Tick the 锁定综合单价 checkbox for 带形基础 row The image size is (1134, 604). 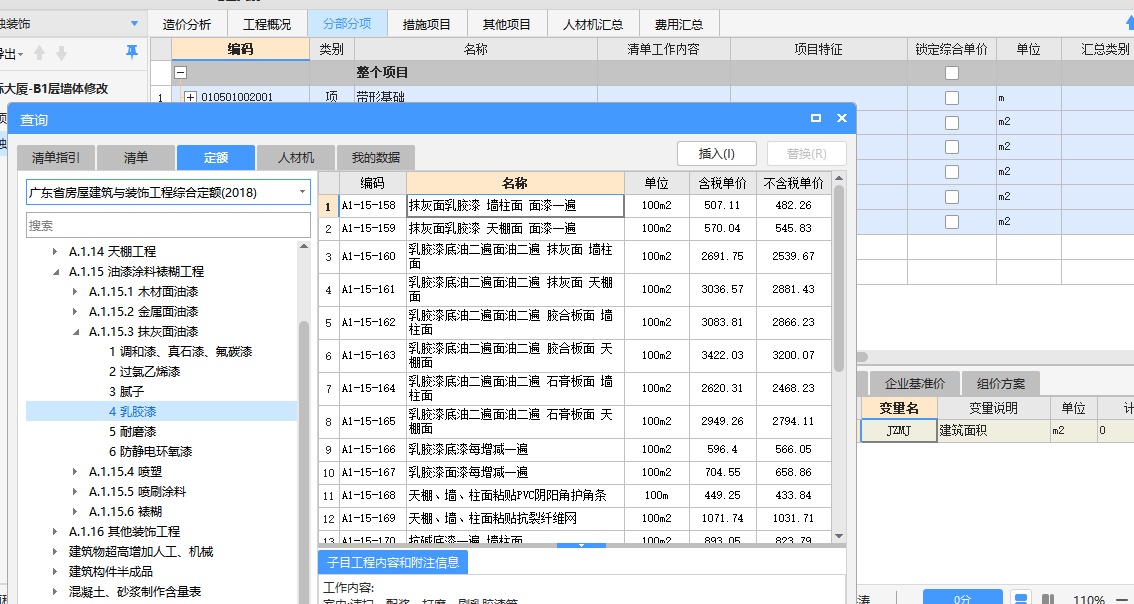click(x=952, y=98)
